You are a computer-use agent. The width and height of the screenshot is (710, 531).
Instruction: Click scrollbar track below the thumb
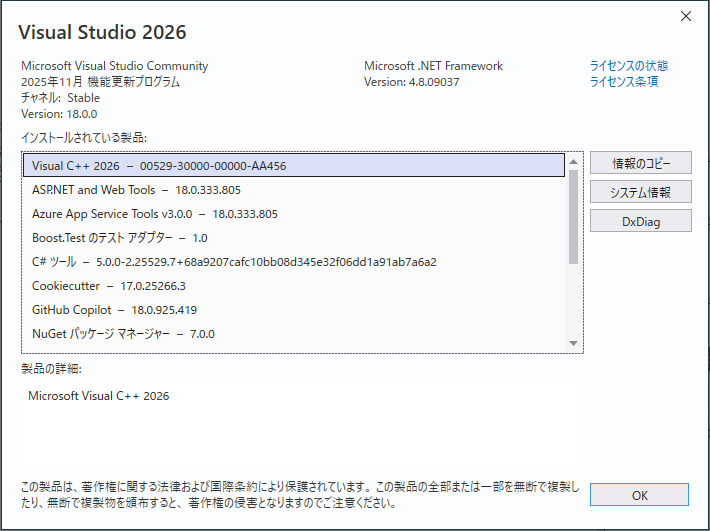[574, 300]
